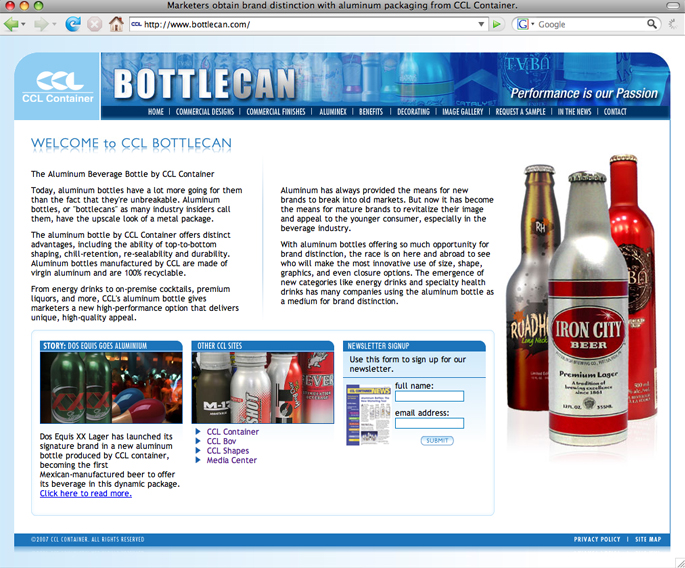Click the window resize grip corner
Image resolution: width=685 pixels, height=568 pixels.
[x=679, y=563]
